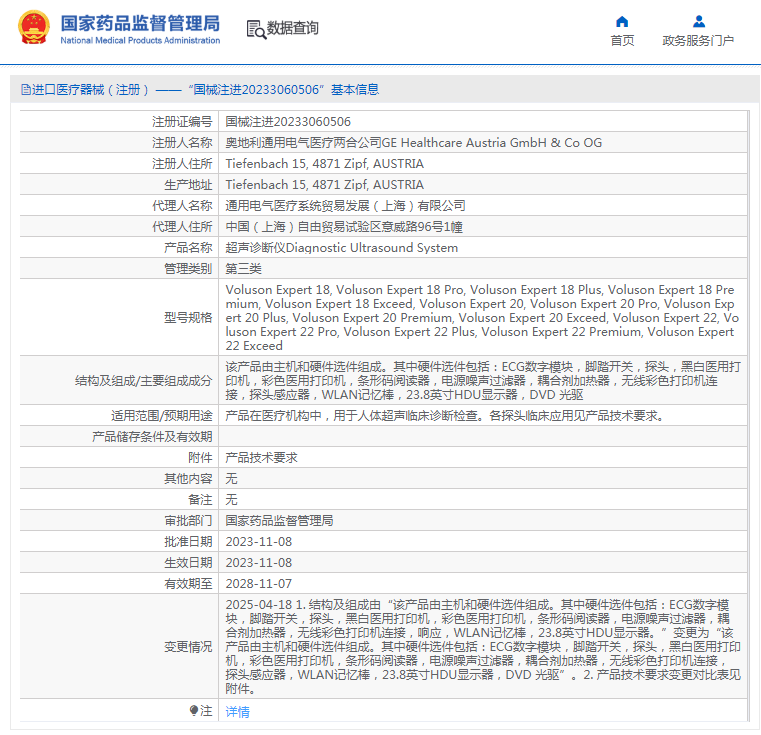Image resolution: width=761 pixels, height=735 pixels.
Task: Select expiry date 2028-11-07
Action: click(x=258, y=584)
